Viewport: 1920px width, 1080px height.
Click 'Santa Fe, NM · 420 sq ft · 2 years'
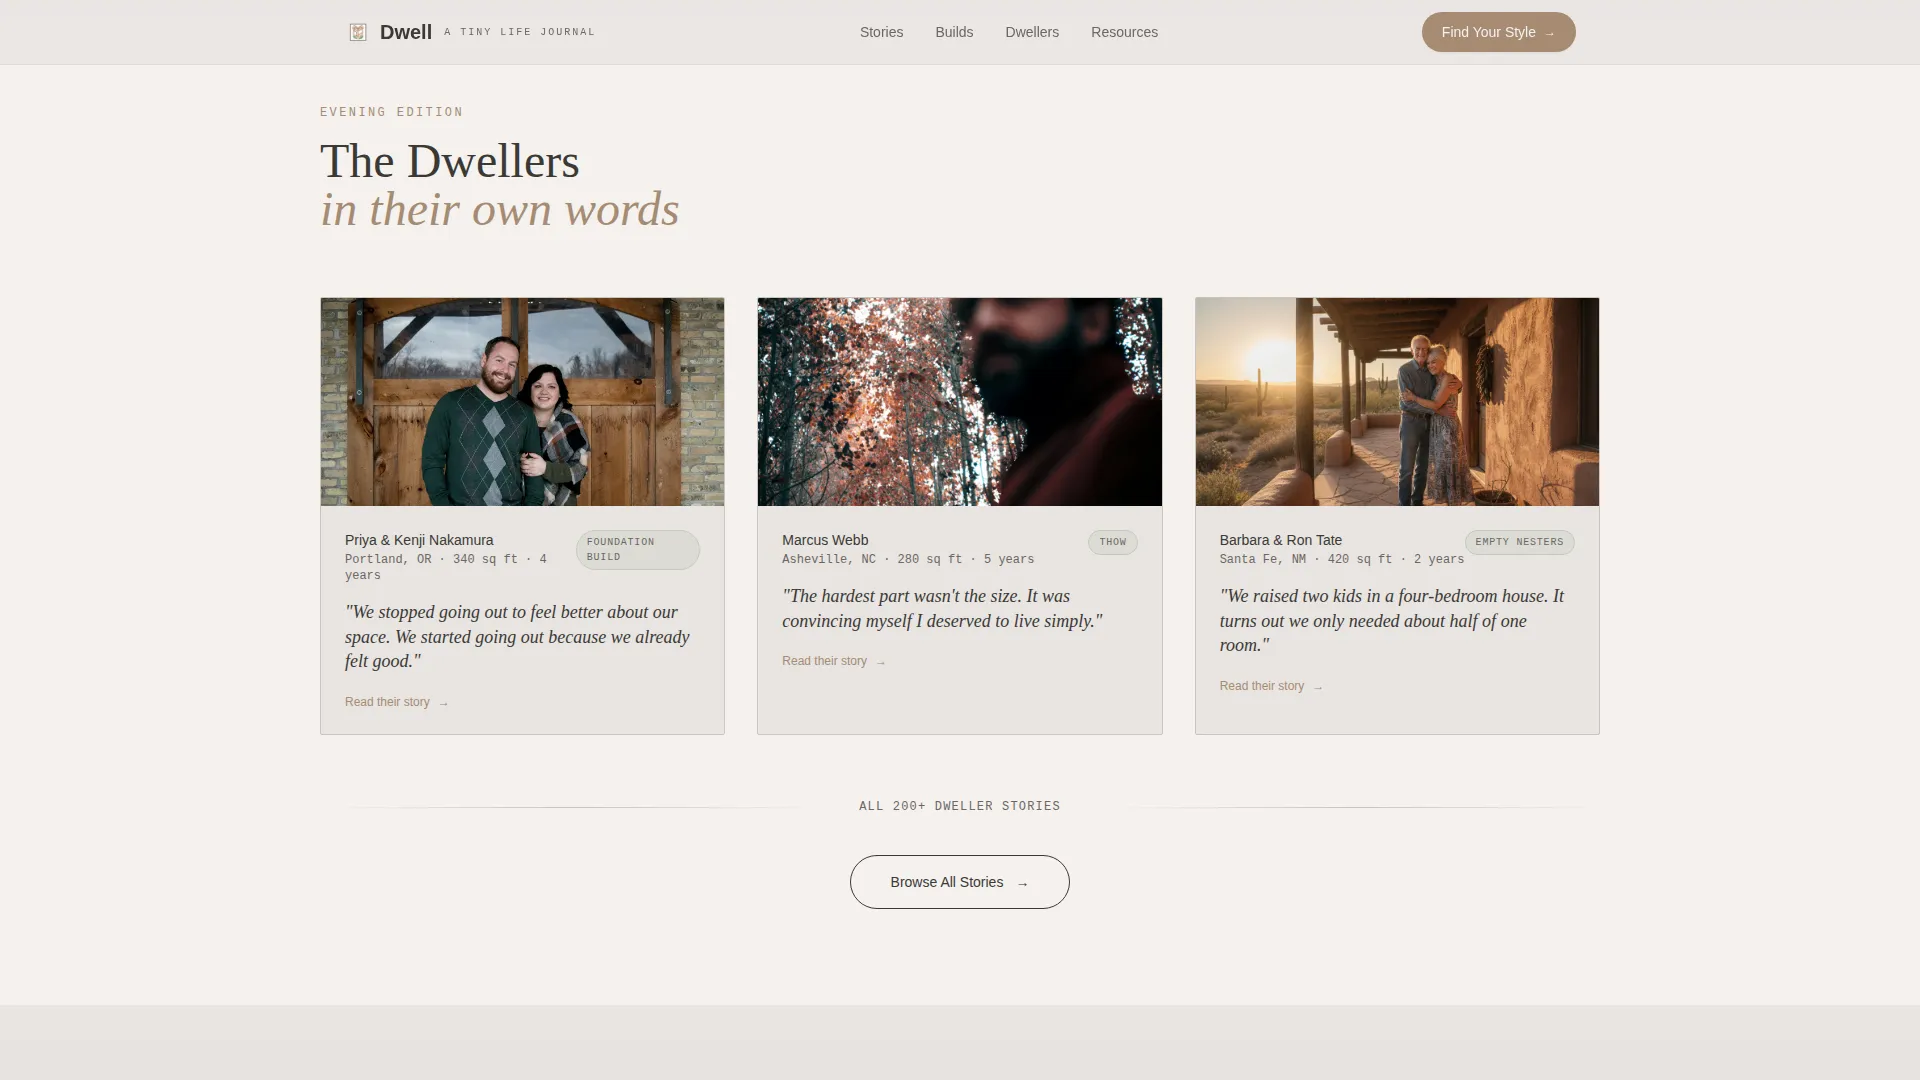point(1341,559)
